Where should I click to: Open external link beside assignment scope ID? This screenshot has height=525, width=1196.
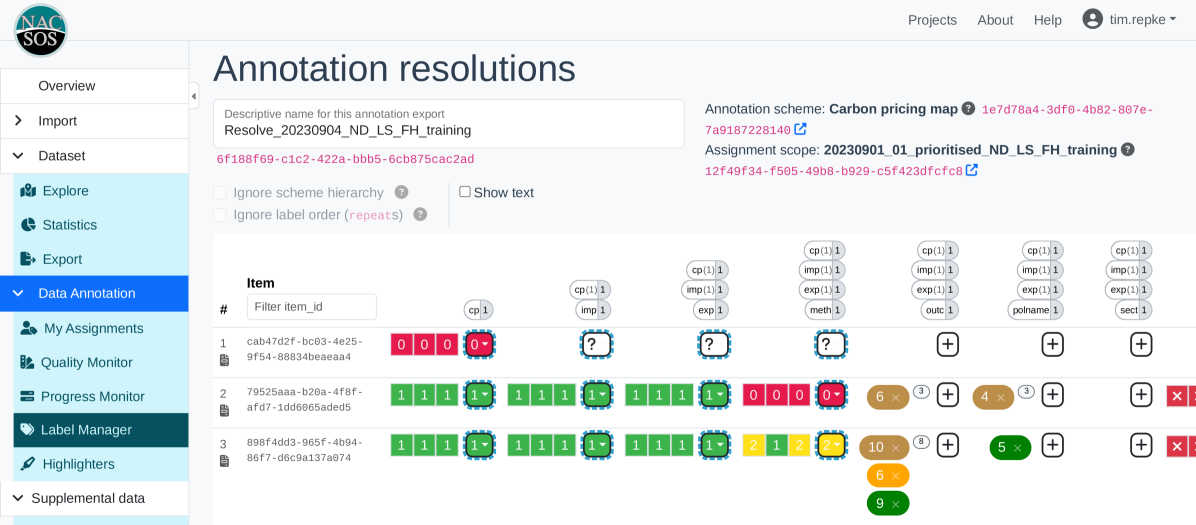pos(971,171)
